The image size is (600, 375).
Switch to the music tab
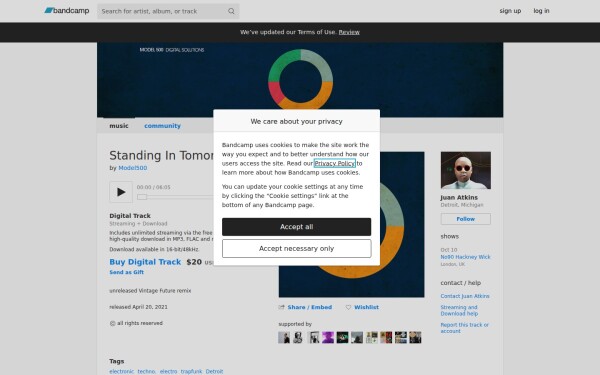click(119, 126)
